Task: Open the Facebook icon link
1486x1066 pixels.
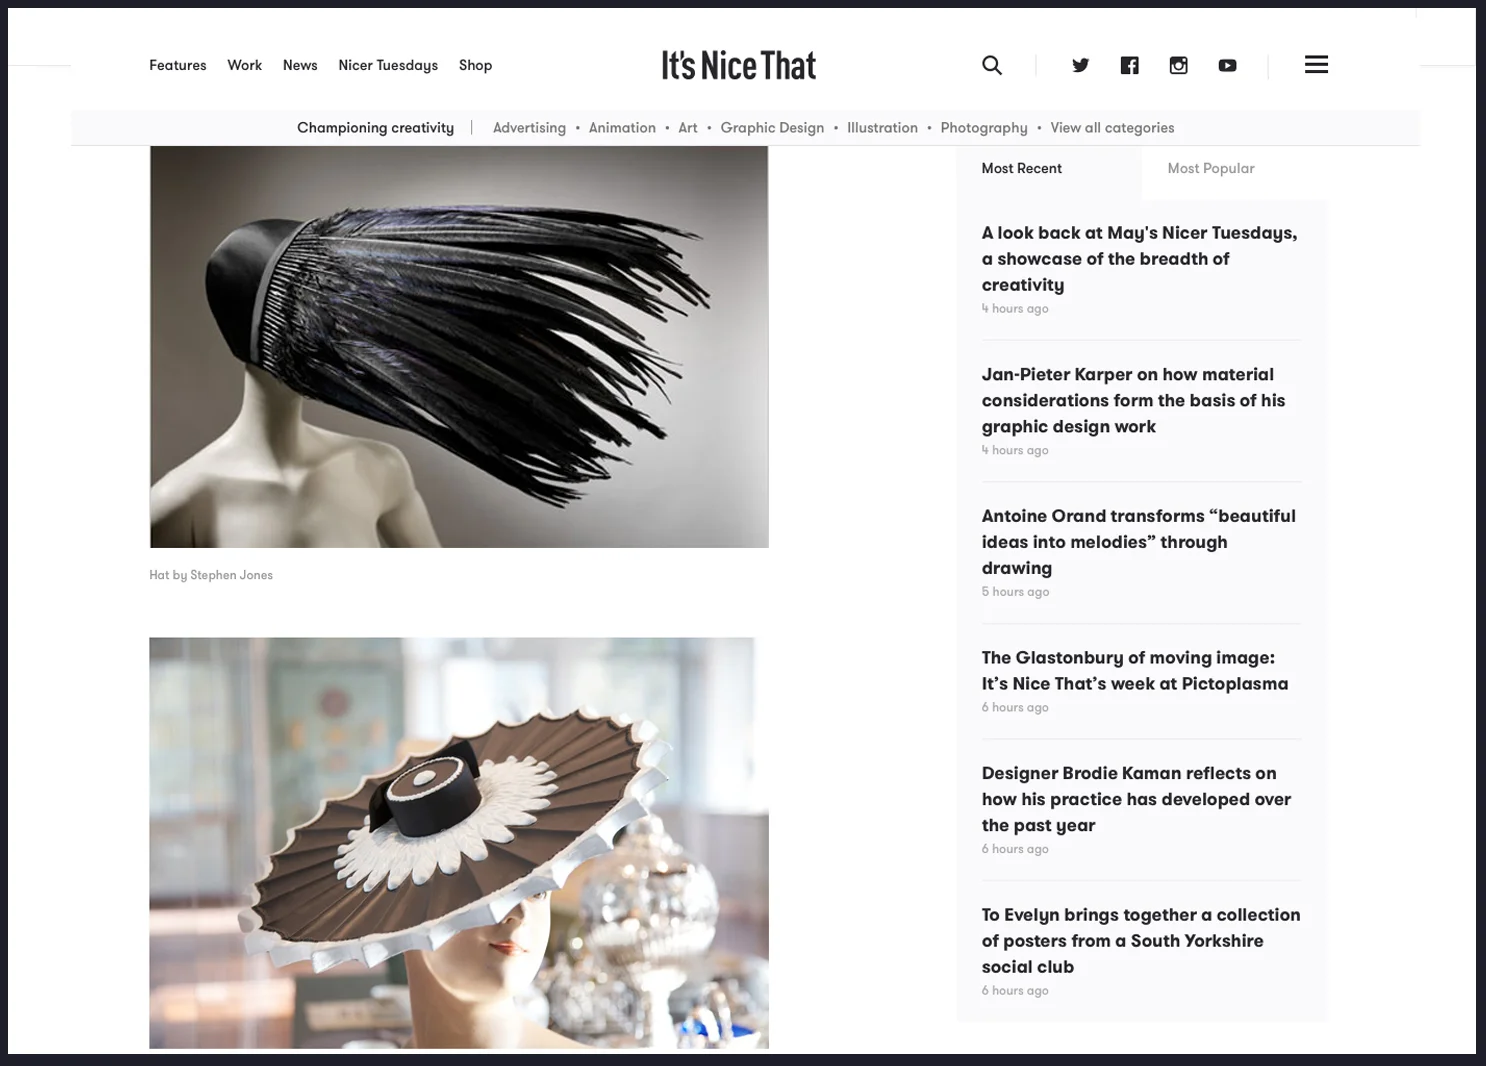Action: pos(1130,65)
